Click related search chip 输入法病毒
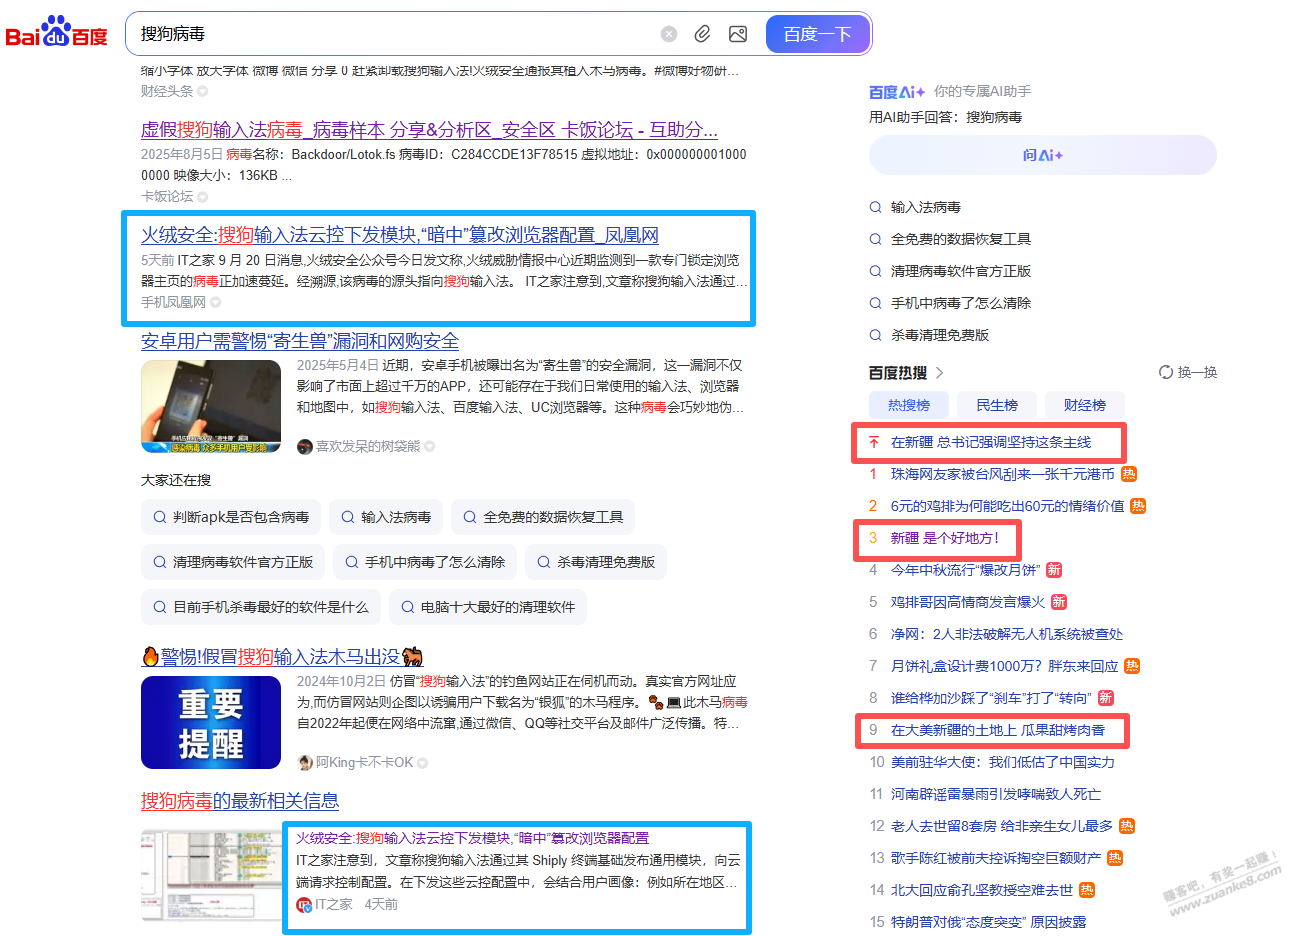The image size is (1306, 936). [386, 517]
